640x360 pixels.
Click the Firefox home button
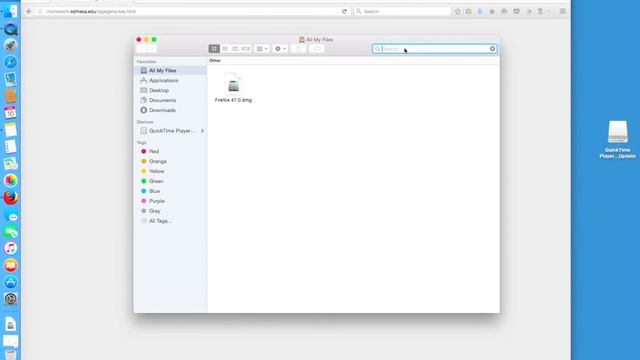(492, 11)
